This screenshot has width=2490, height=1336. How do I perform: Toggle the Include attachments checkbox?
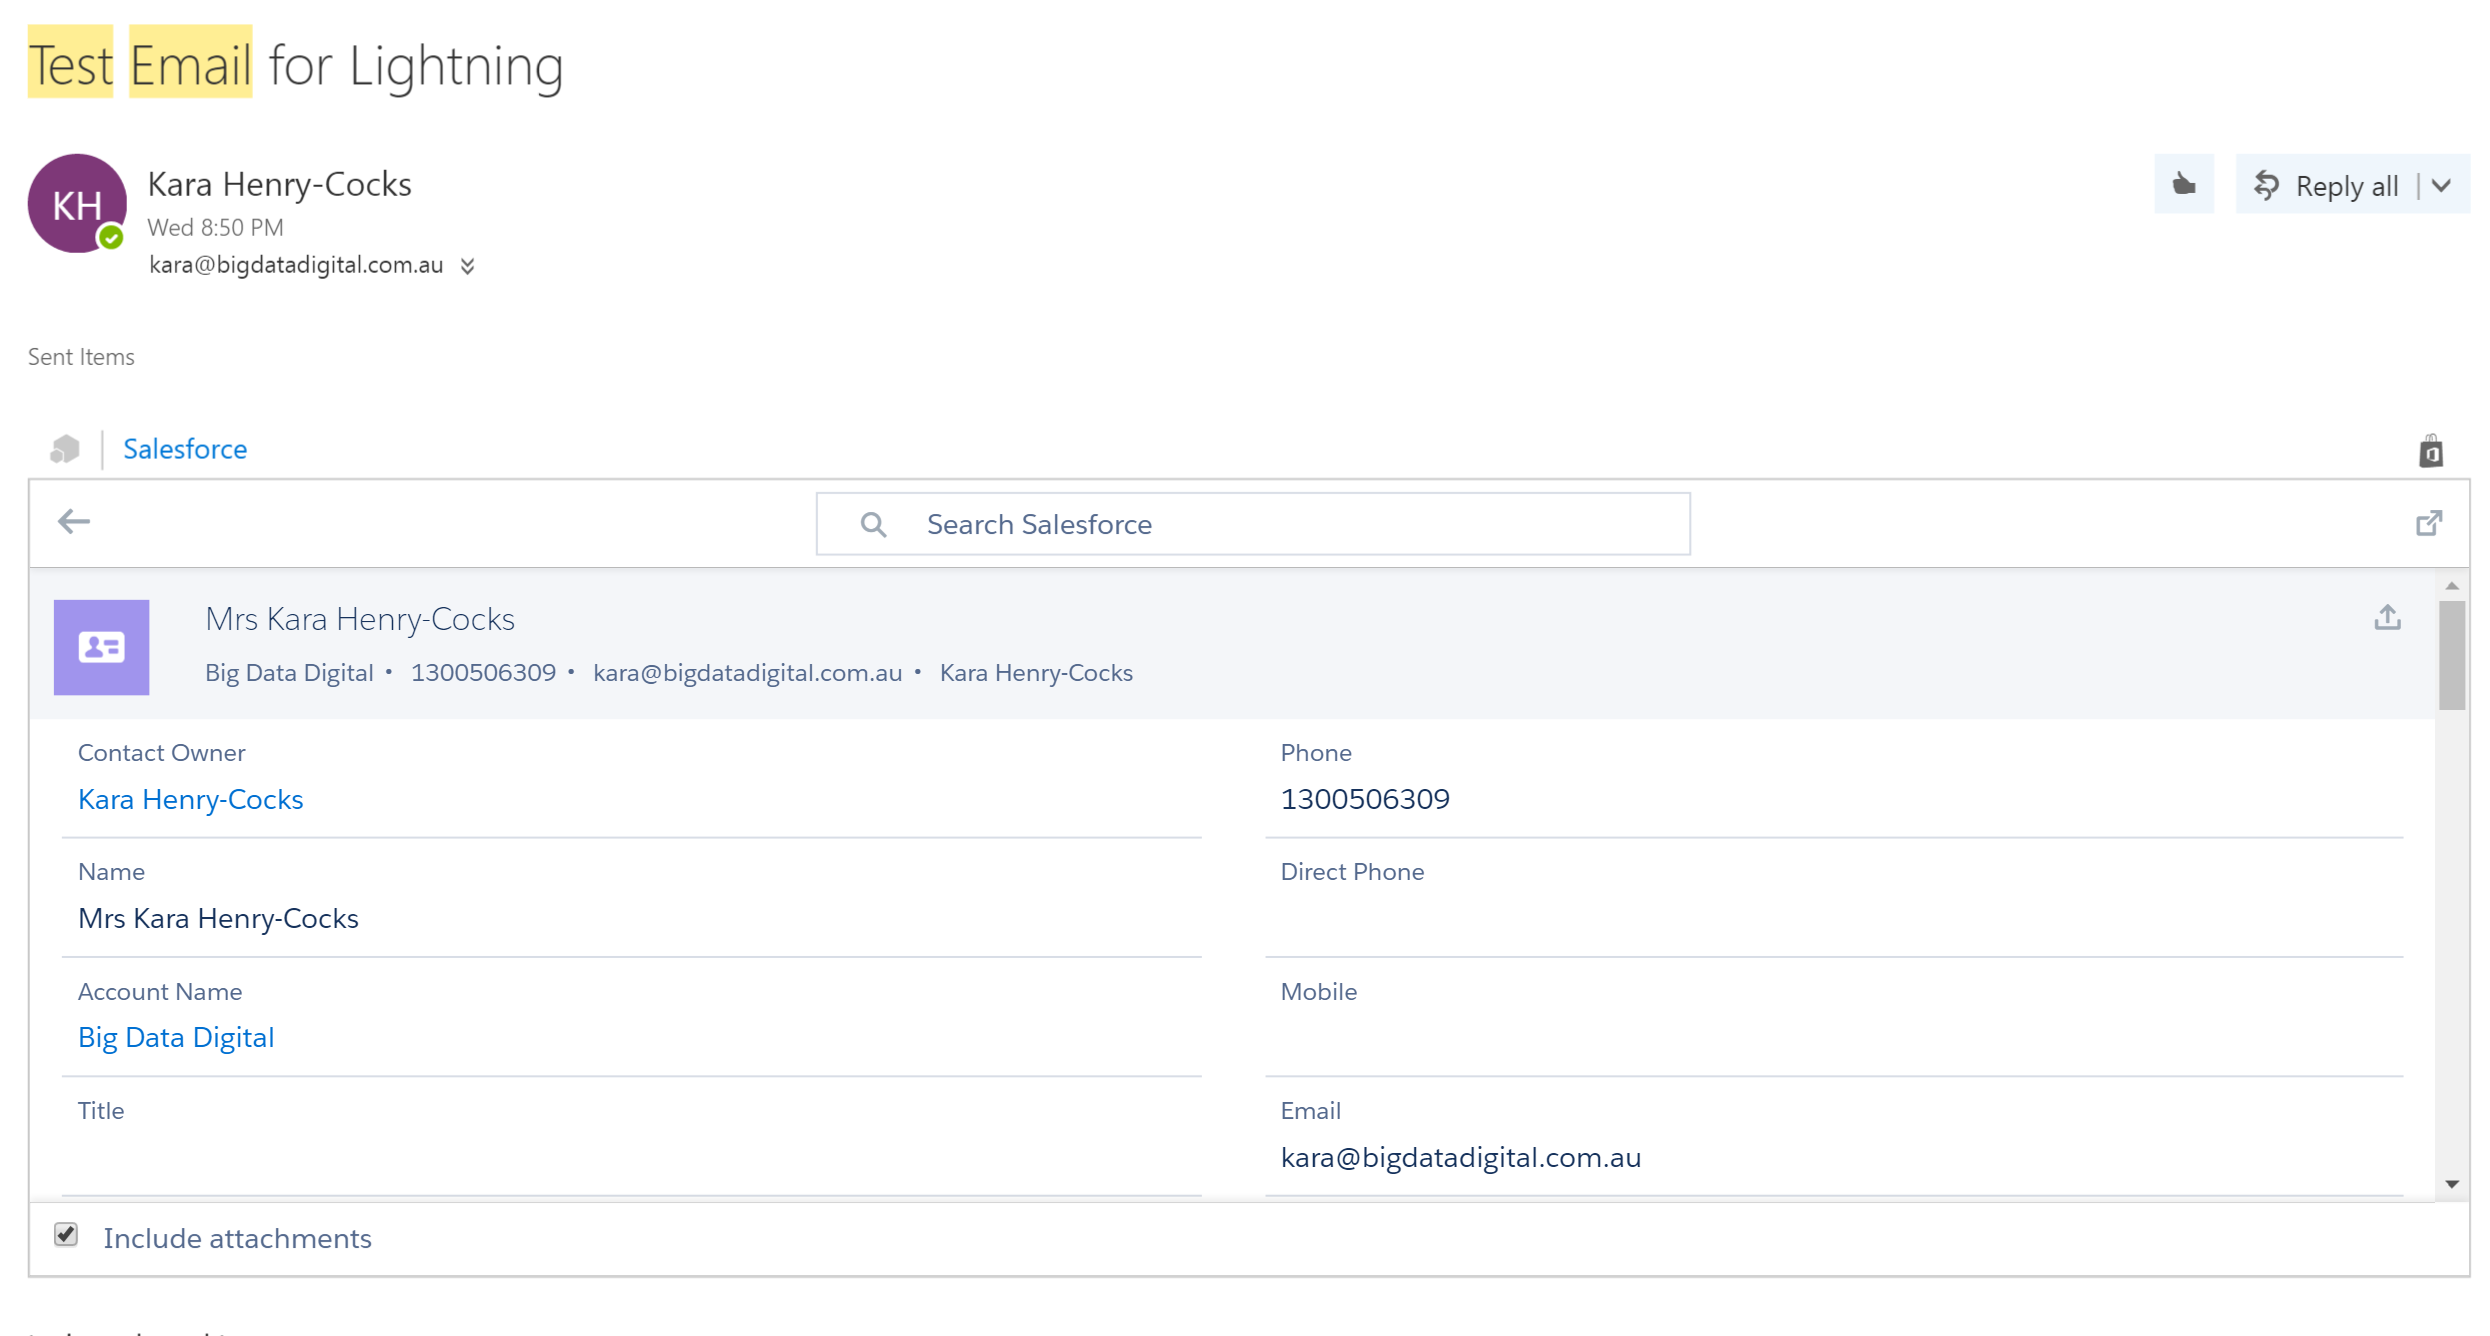(66, 1235)
